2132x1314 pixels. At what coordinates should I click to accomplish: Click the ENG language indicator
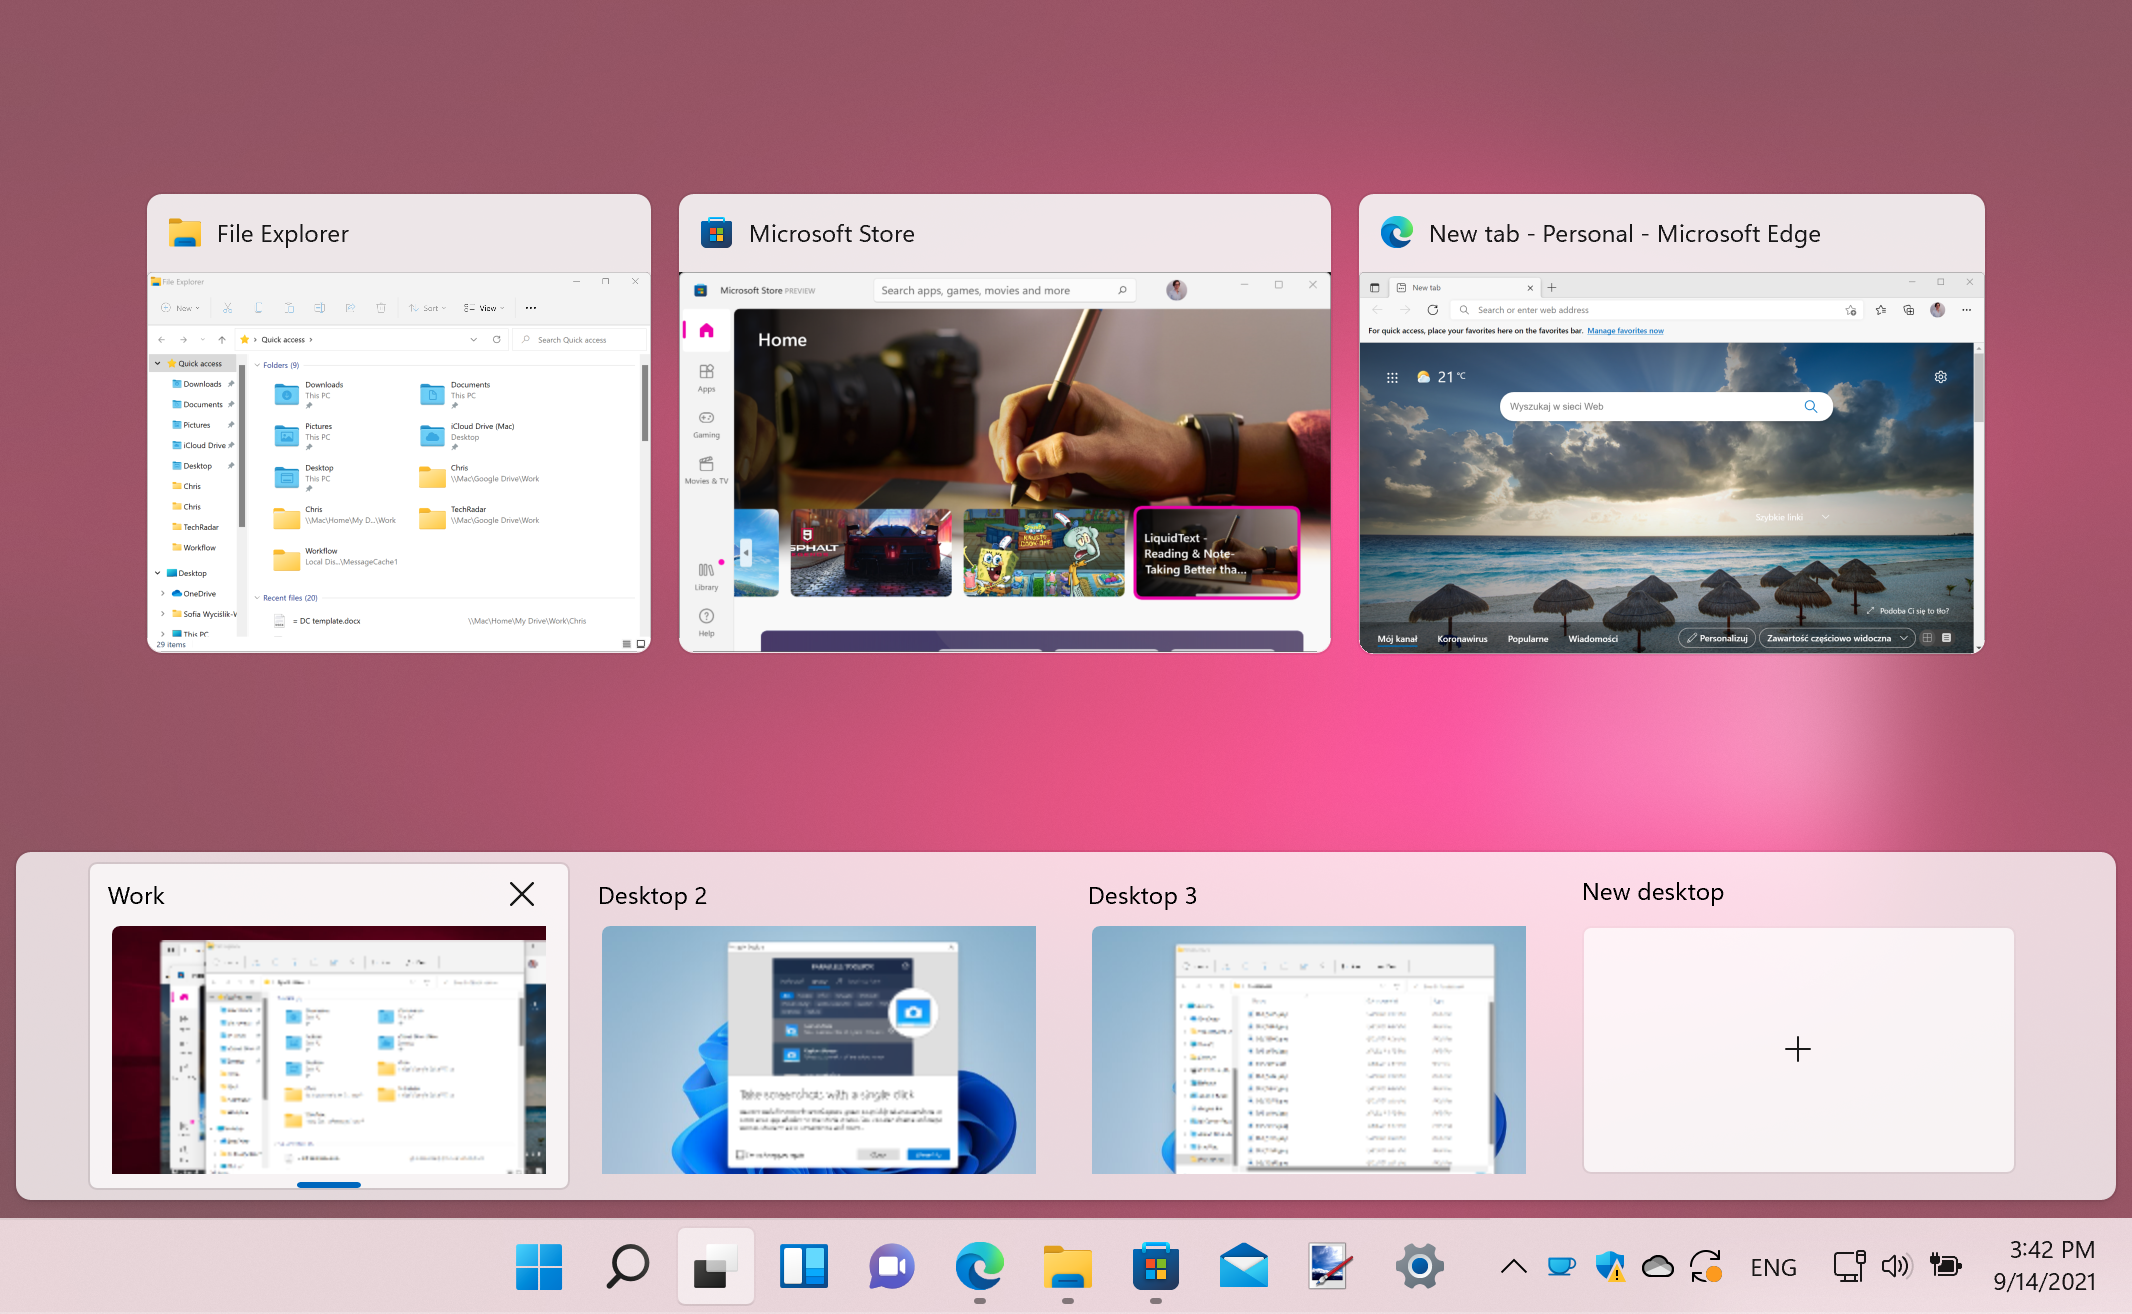coord(1773,1267)
